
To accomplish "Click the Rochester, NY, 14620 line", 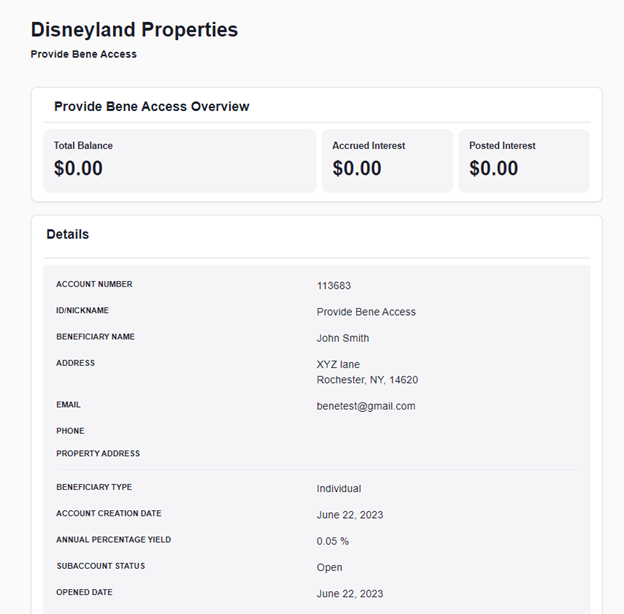I will click(x=367, y=380).
